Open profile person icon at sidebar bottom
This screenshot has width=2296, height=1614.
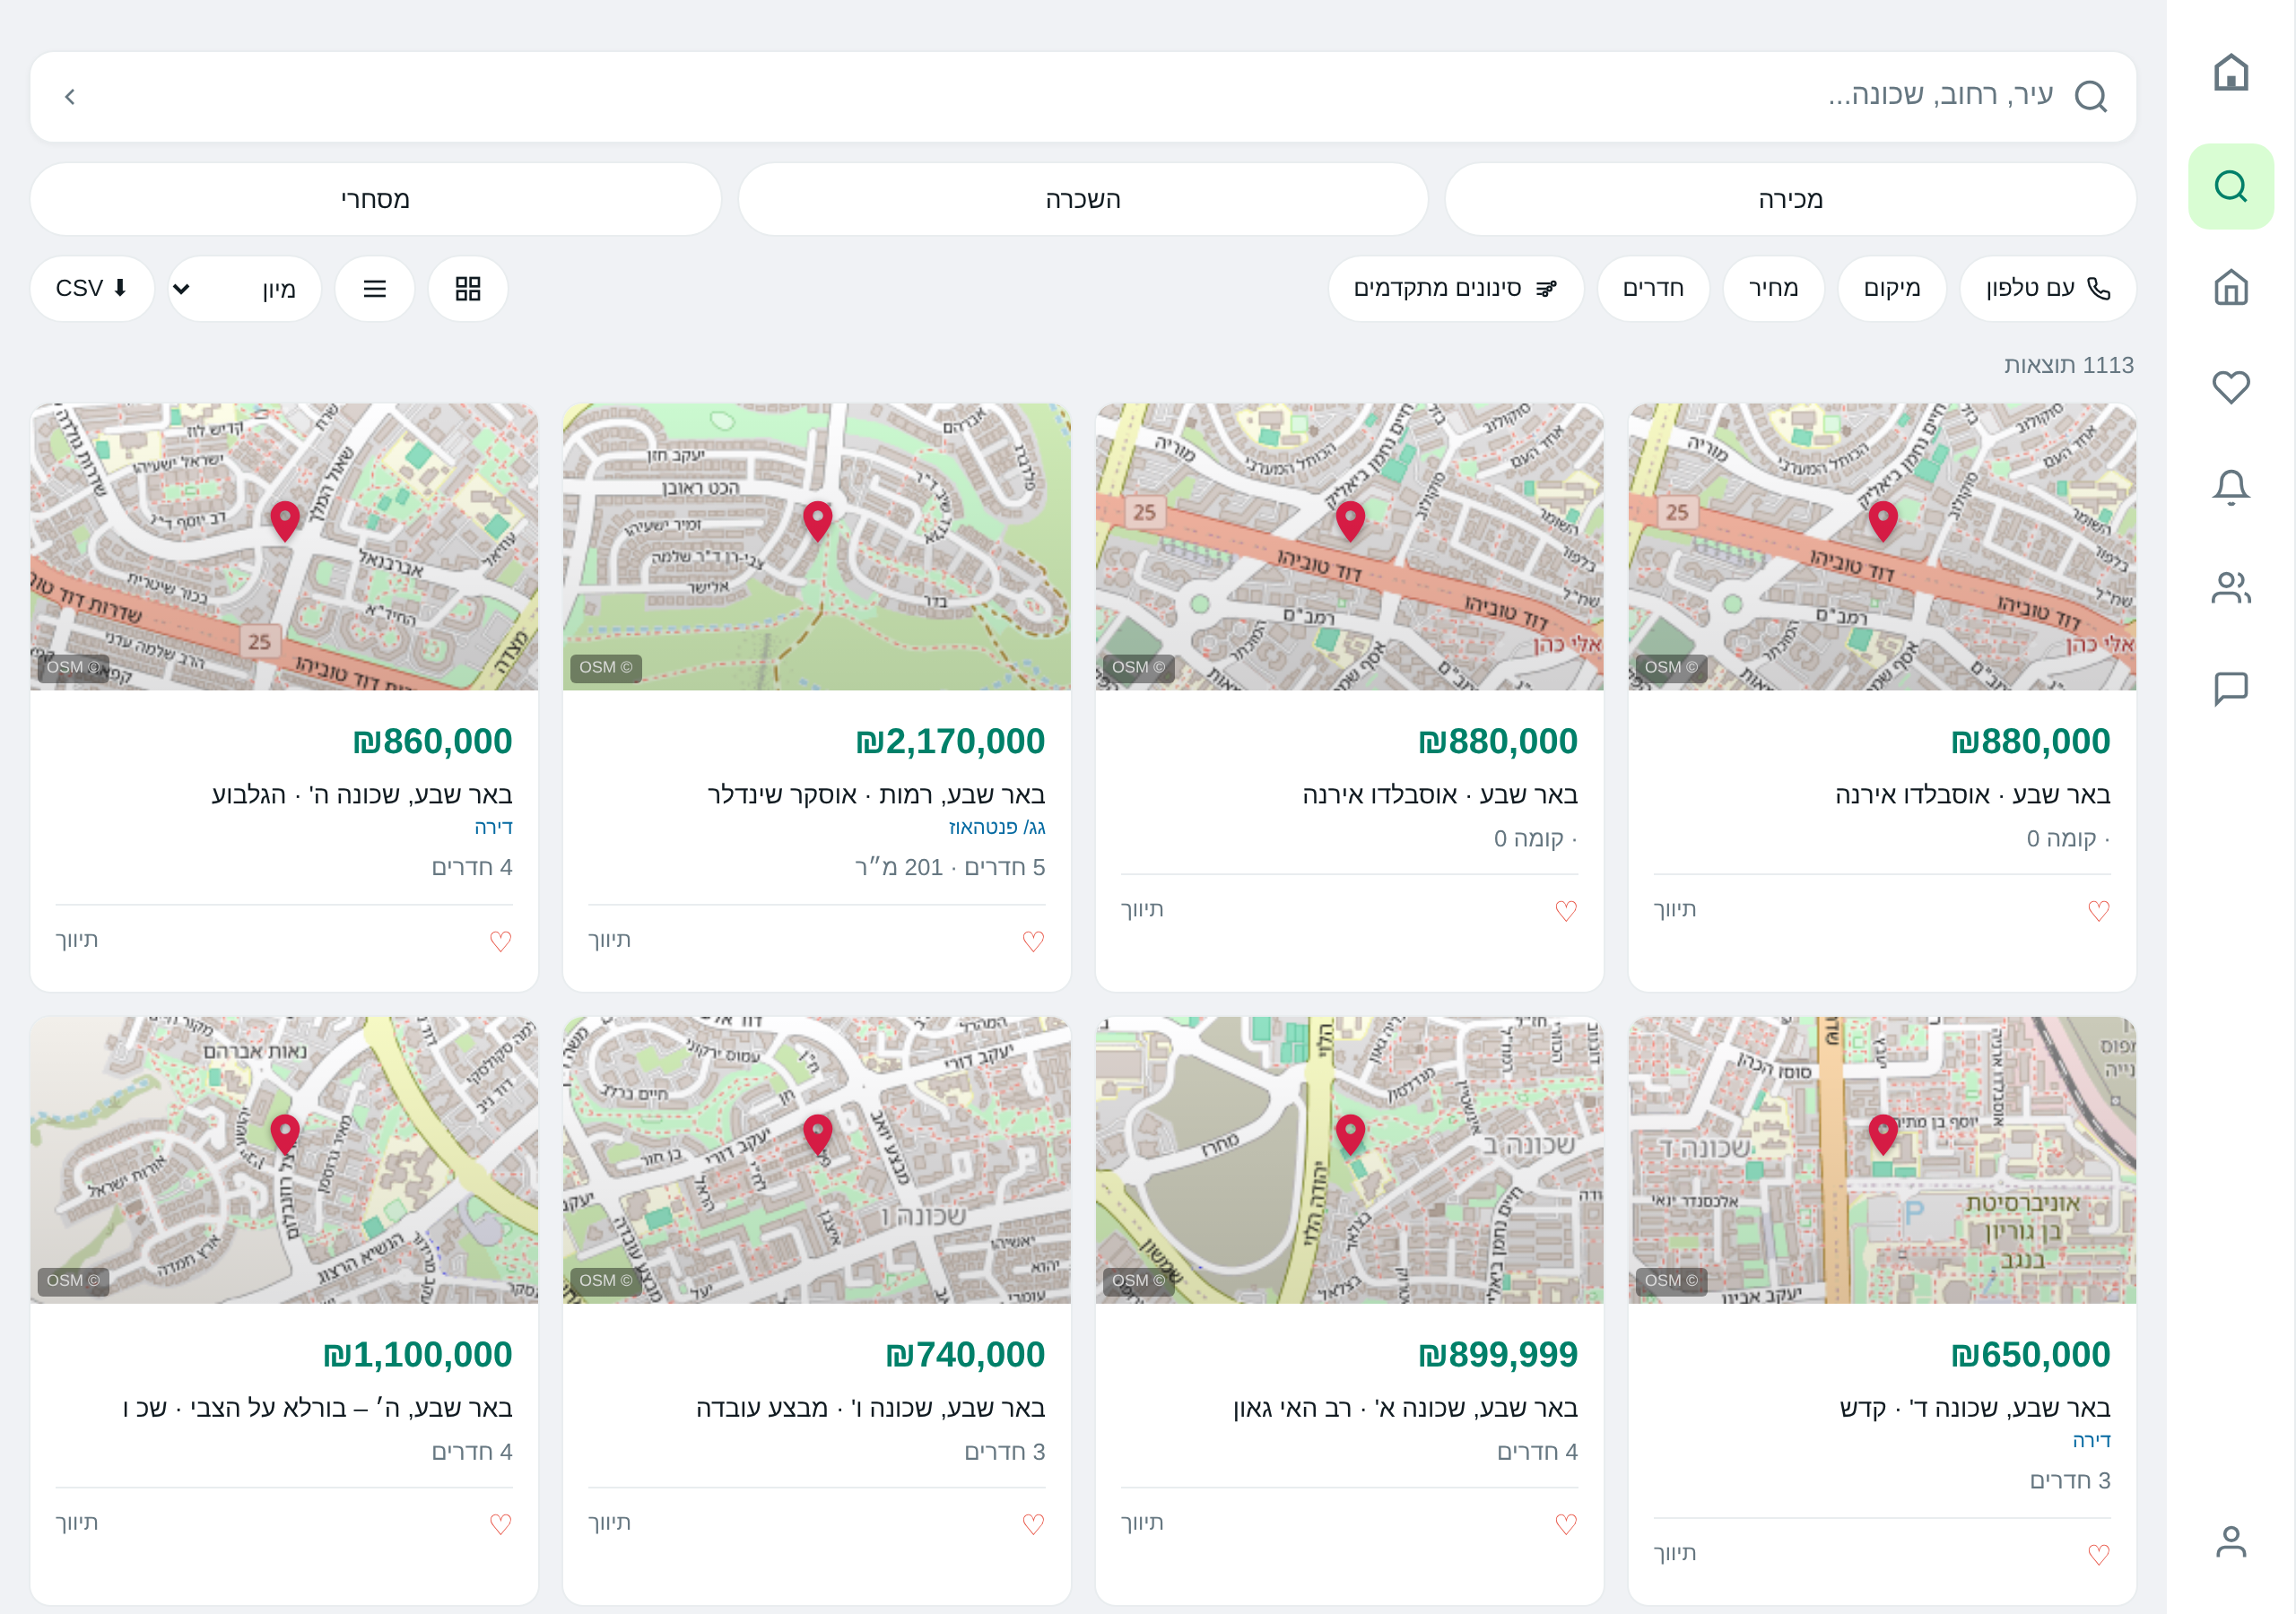(2230, 1541)
